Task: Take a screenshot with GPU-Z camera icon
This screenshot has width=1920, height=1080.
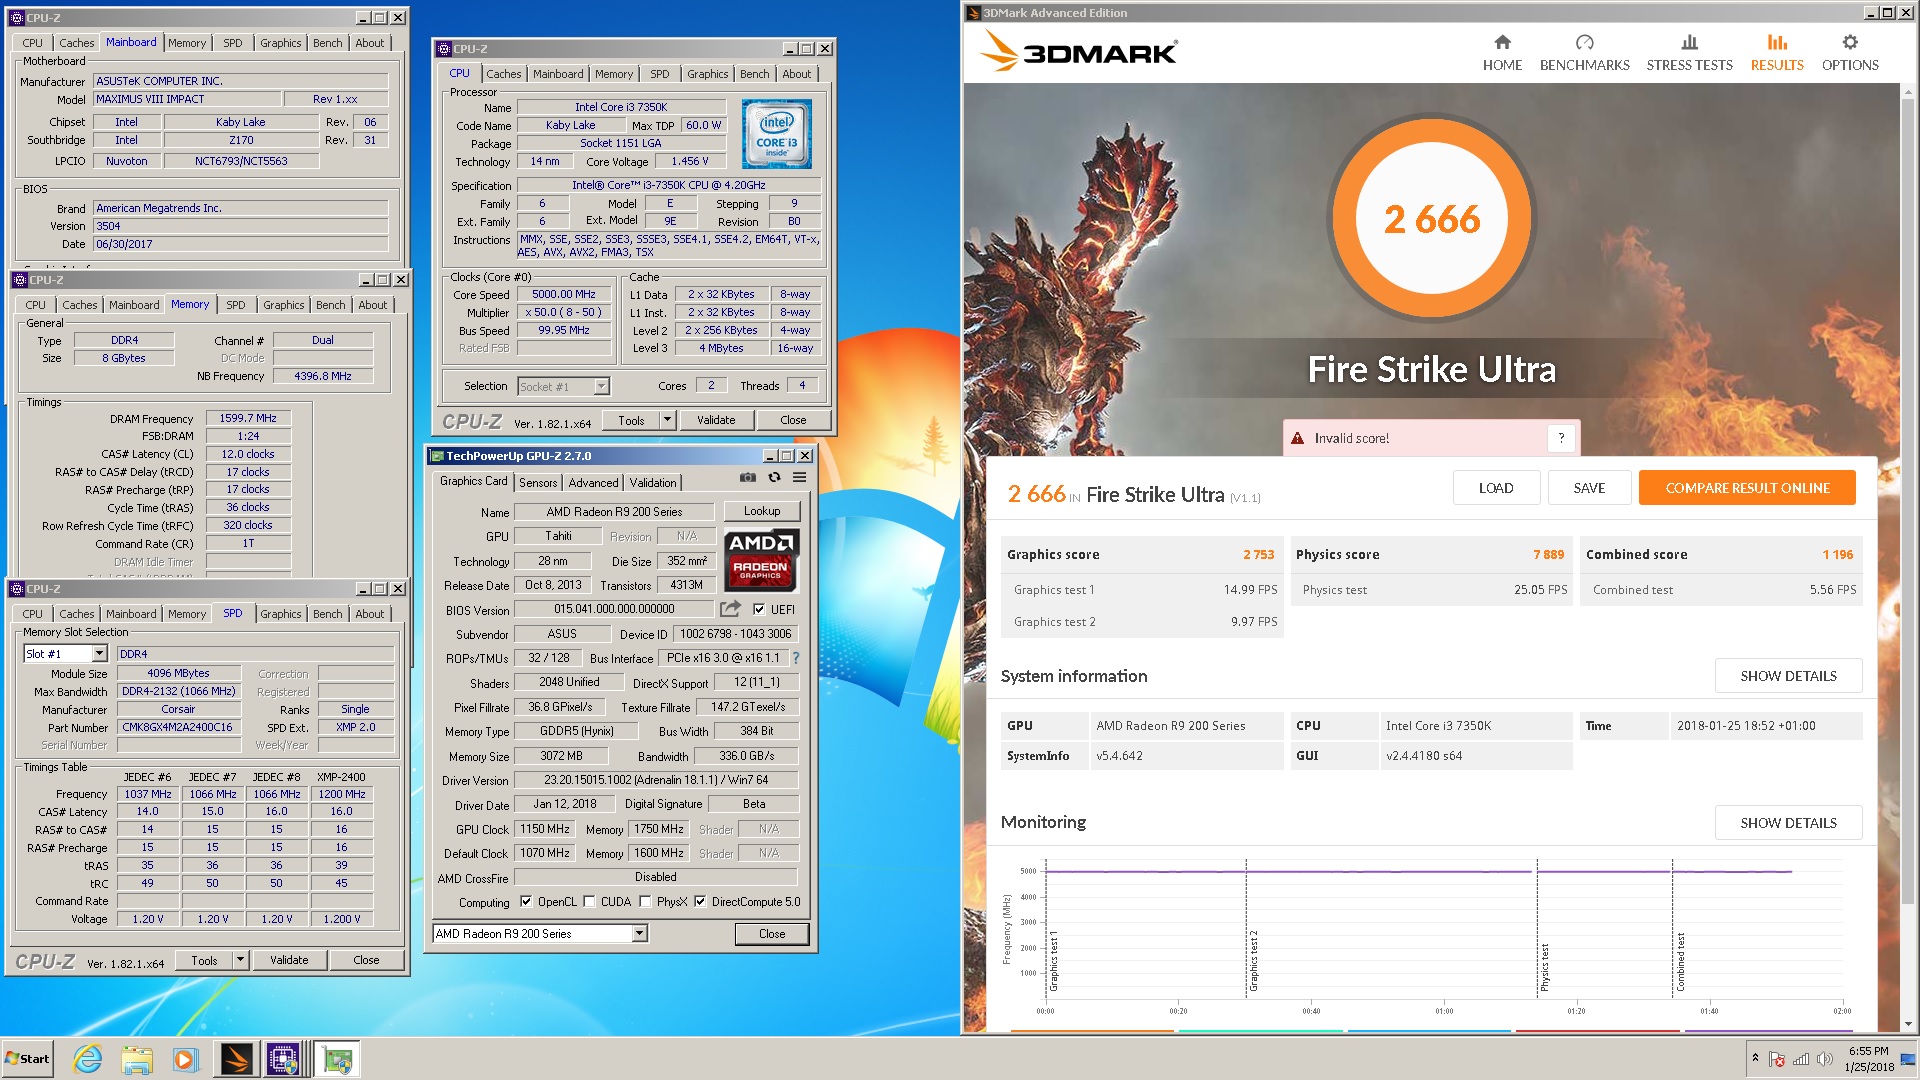Action: [747, 478]
